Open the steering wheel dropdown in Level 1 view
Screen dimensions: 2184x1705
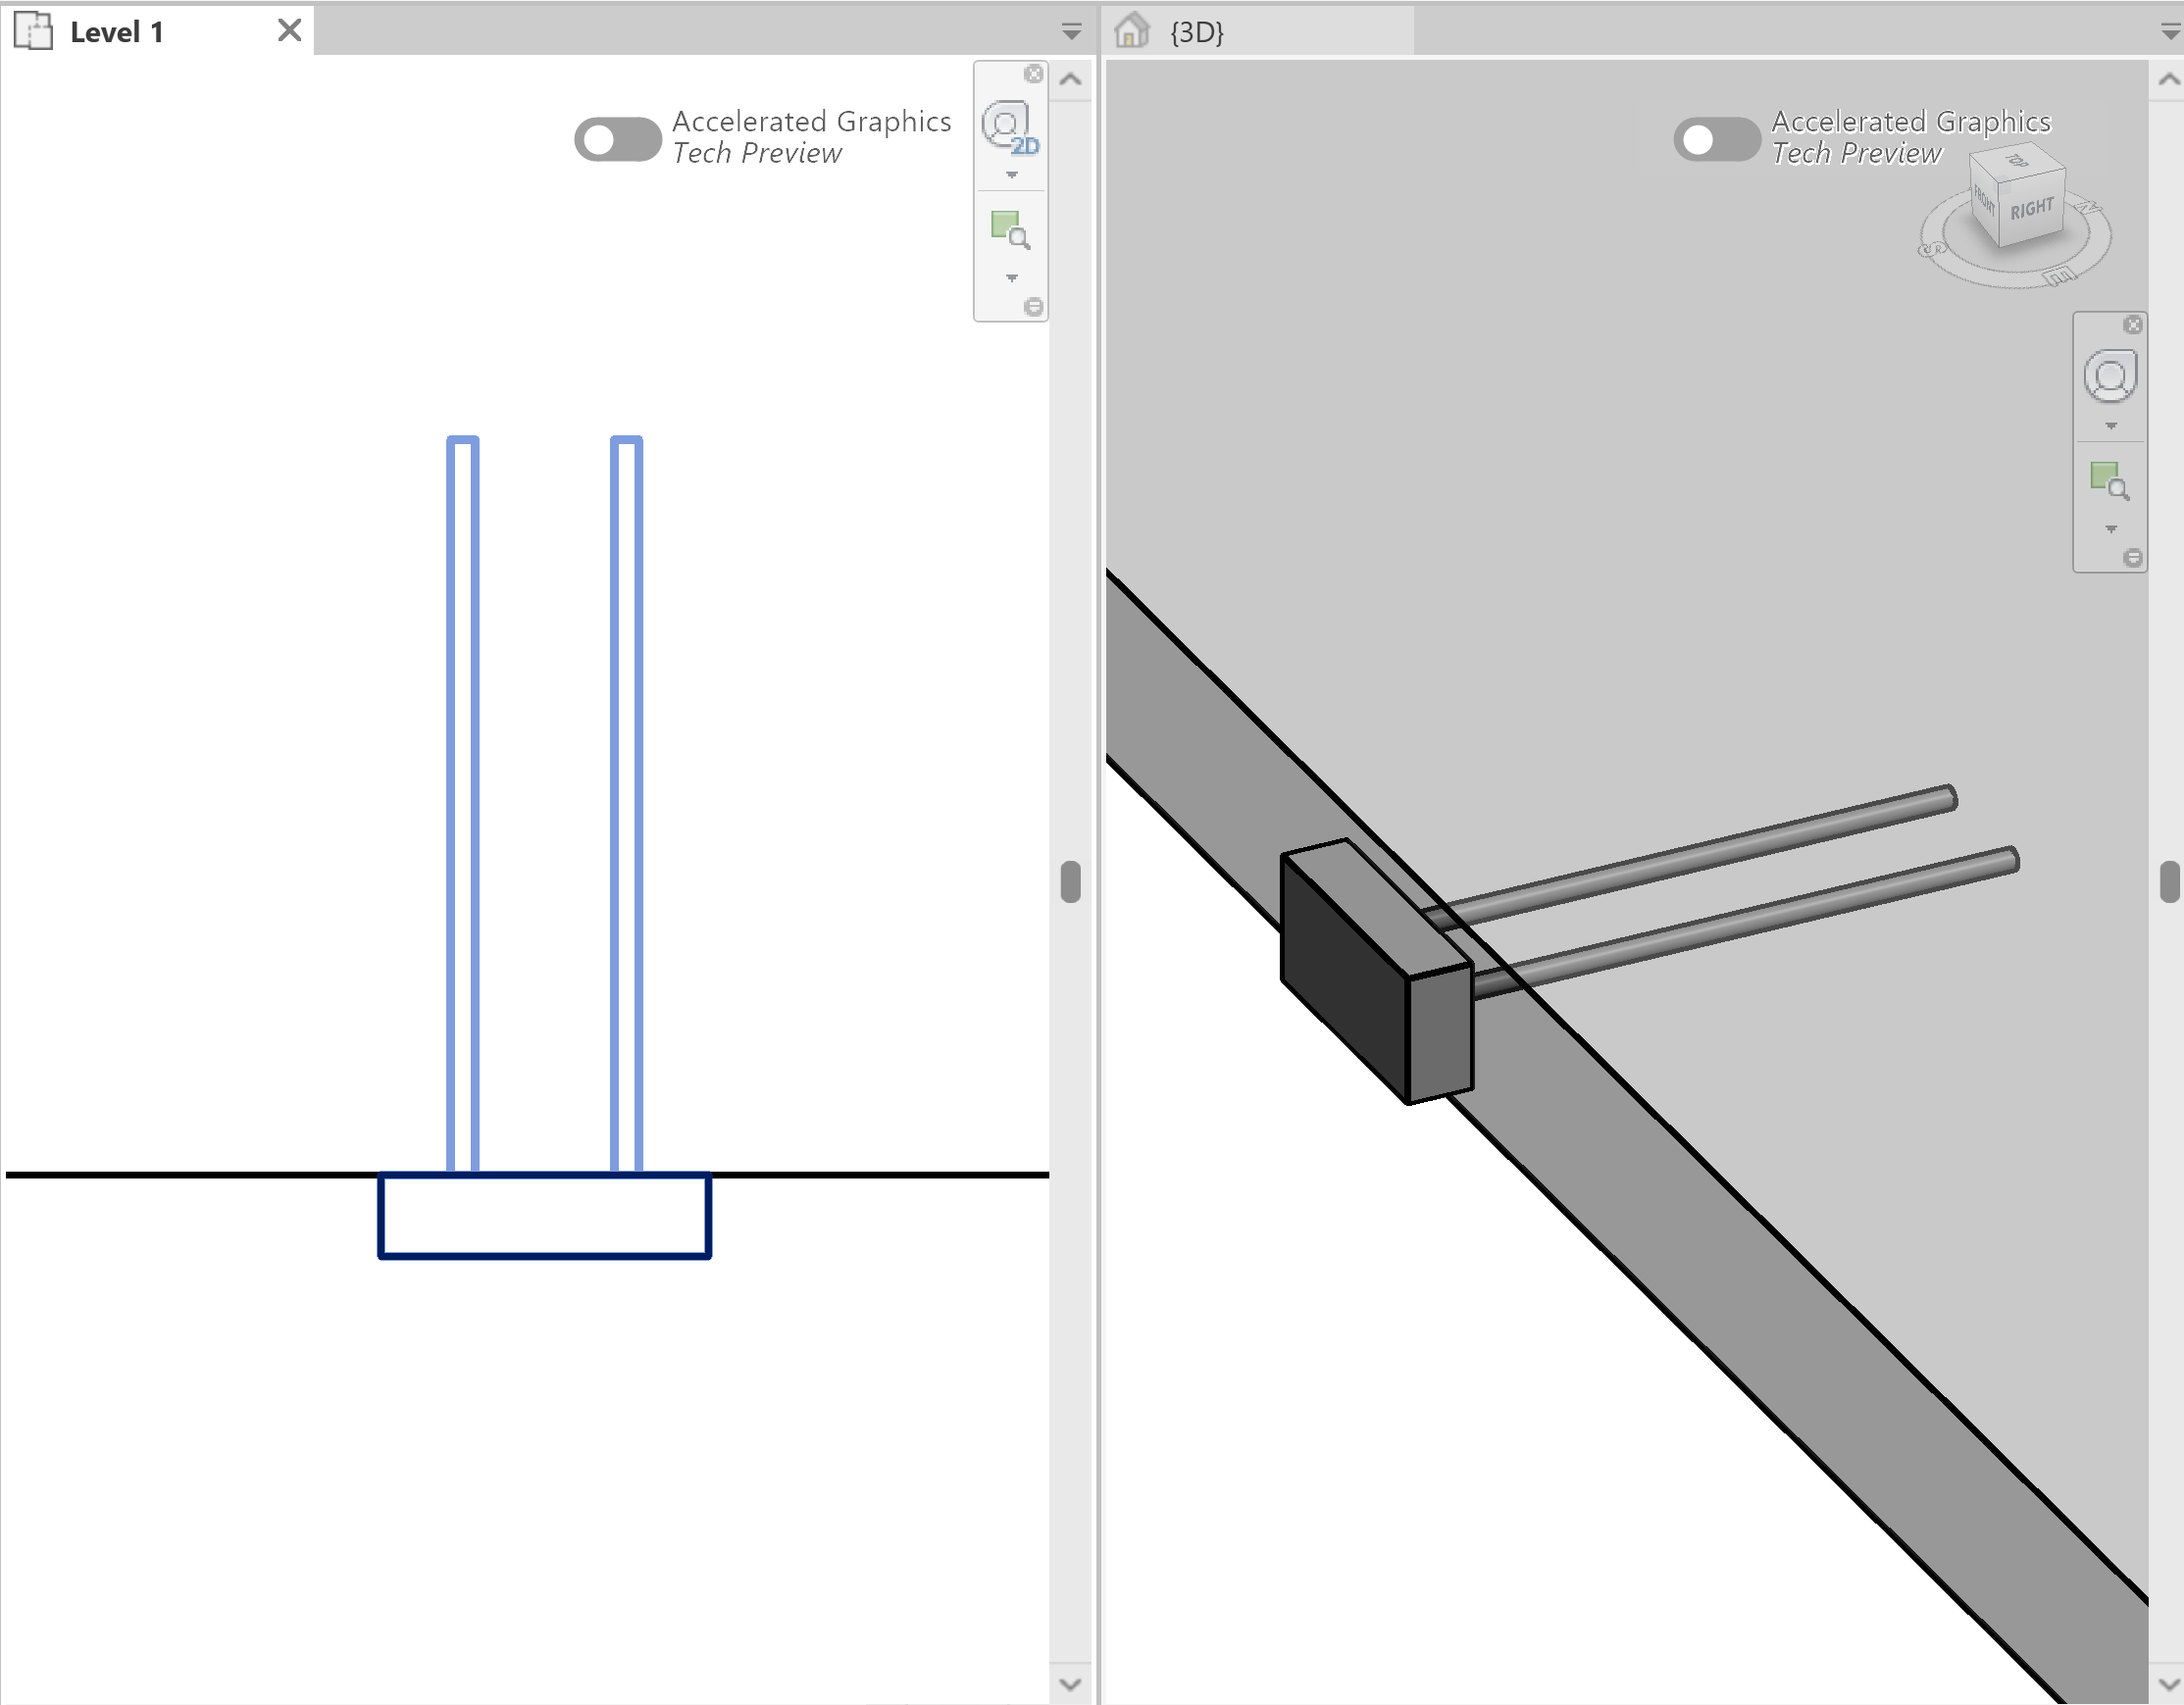(1010, 172)
